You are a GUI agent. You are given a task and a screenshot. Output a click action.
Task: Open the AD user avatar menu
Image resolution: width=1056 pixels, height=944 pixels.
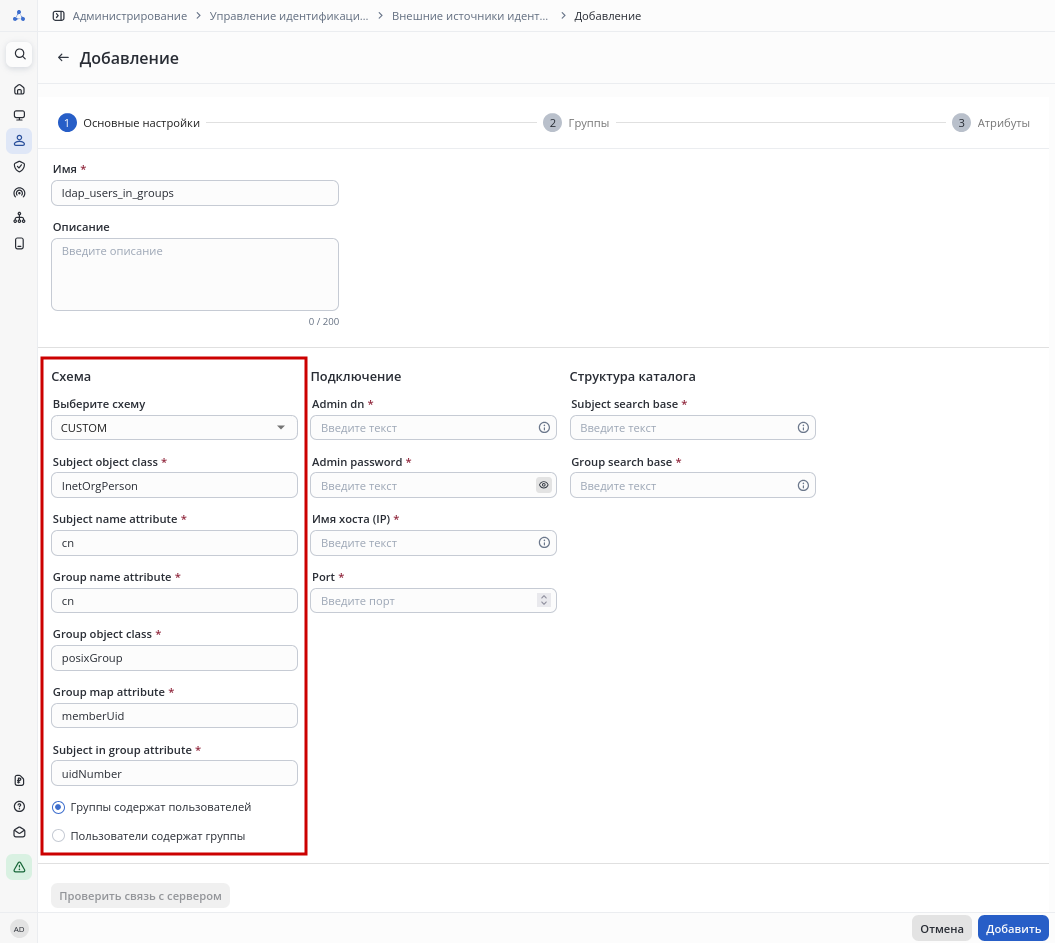(19, 928)
